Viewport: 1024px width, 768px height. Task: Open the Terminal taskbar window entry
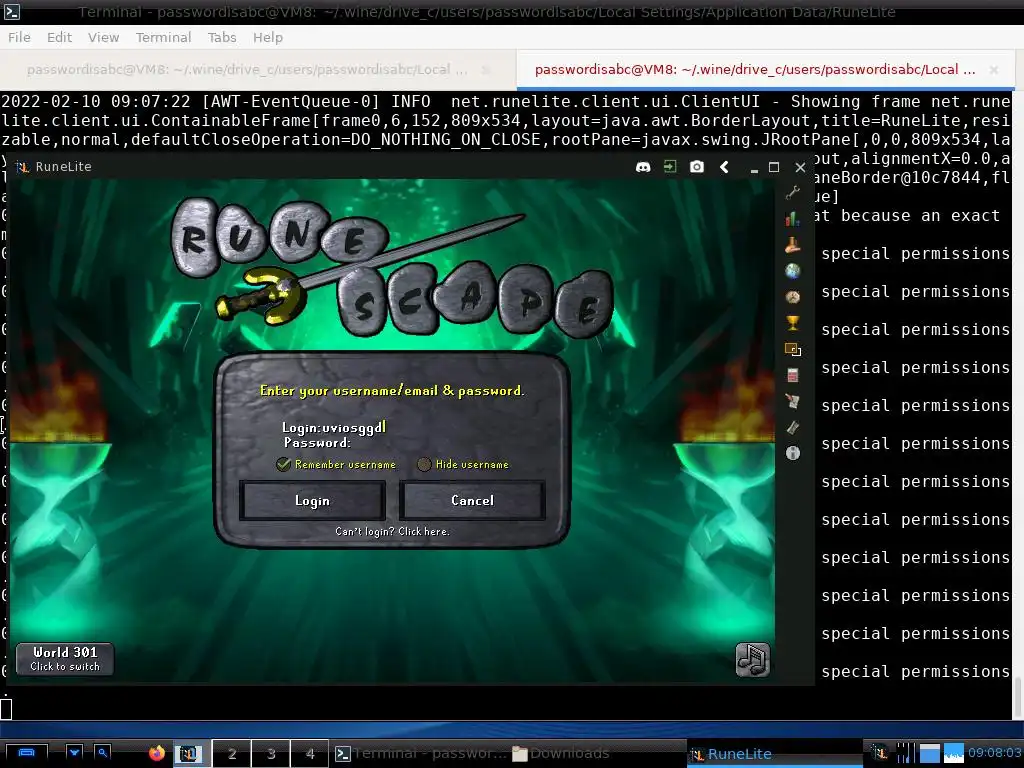coord(420,754)
